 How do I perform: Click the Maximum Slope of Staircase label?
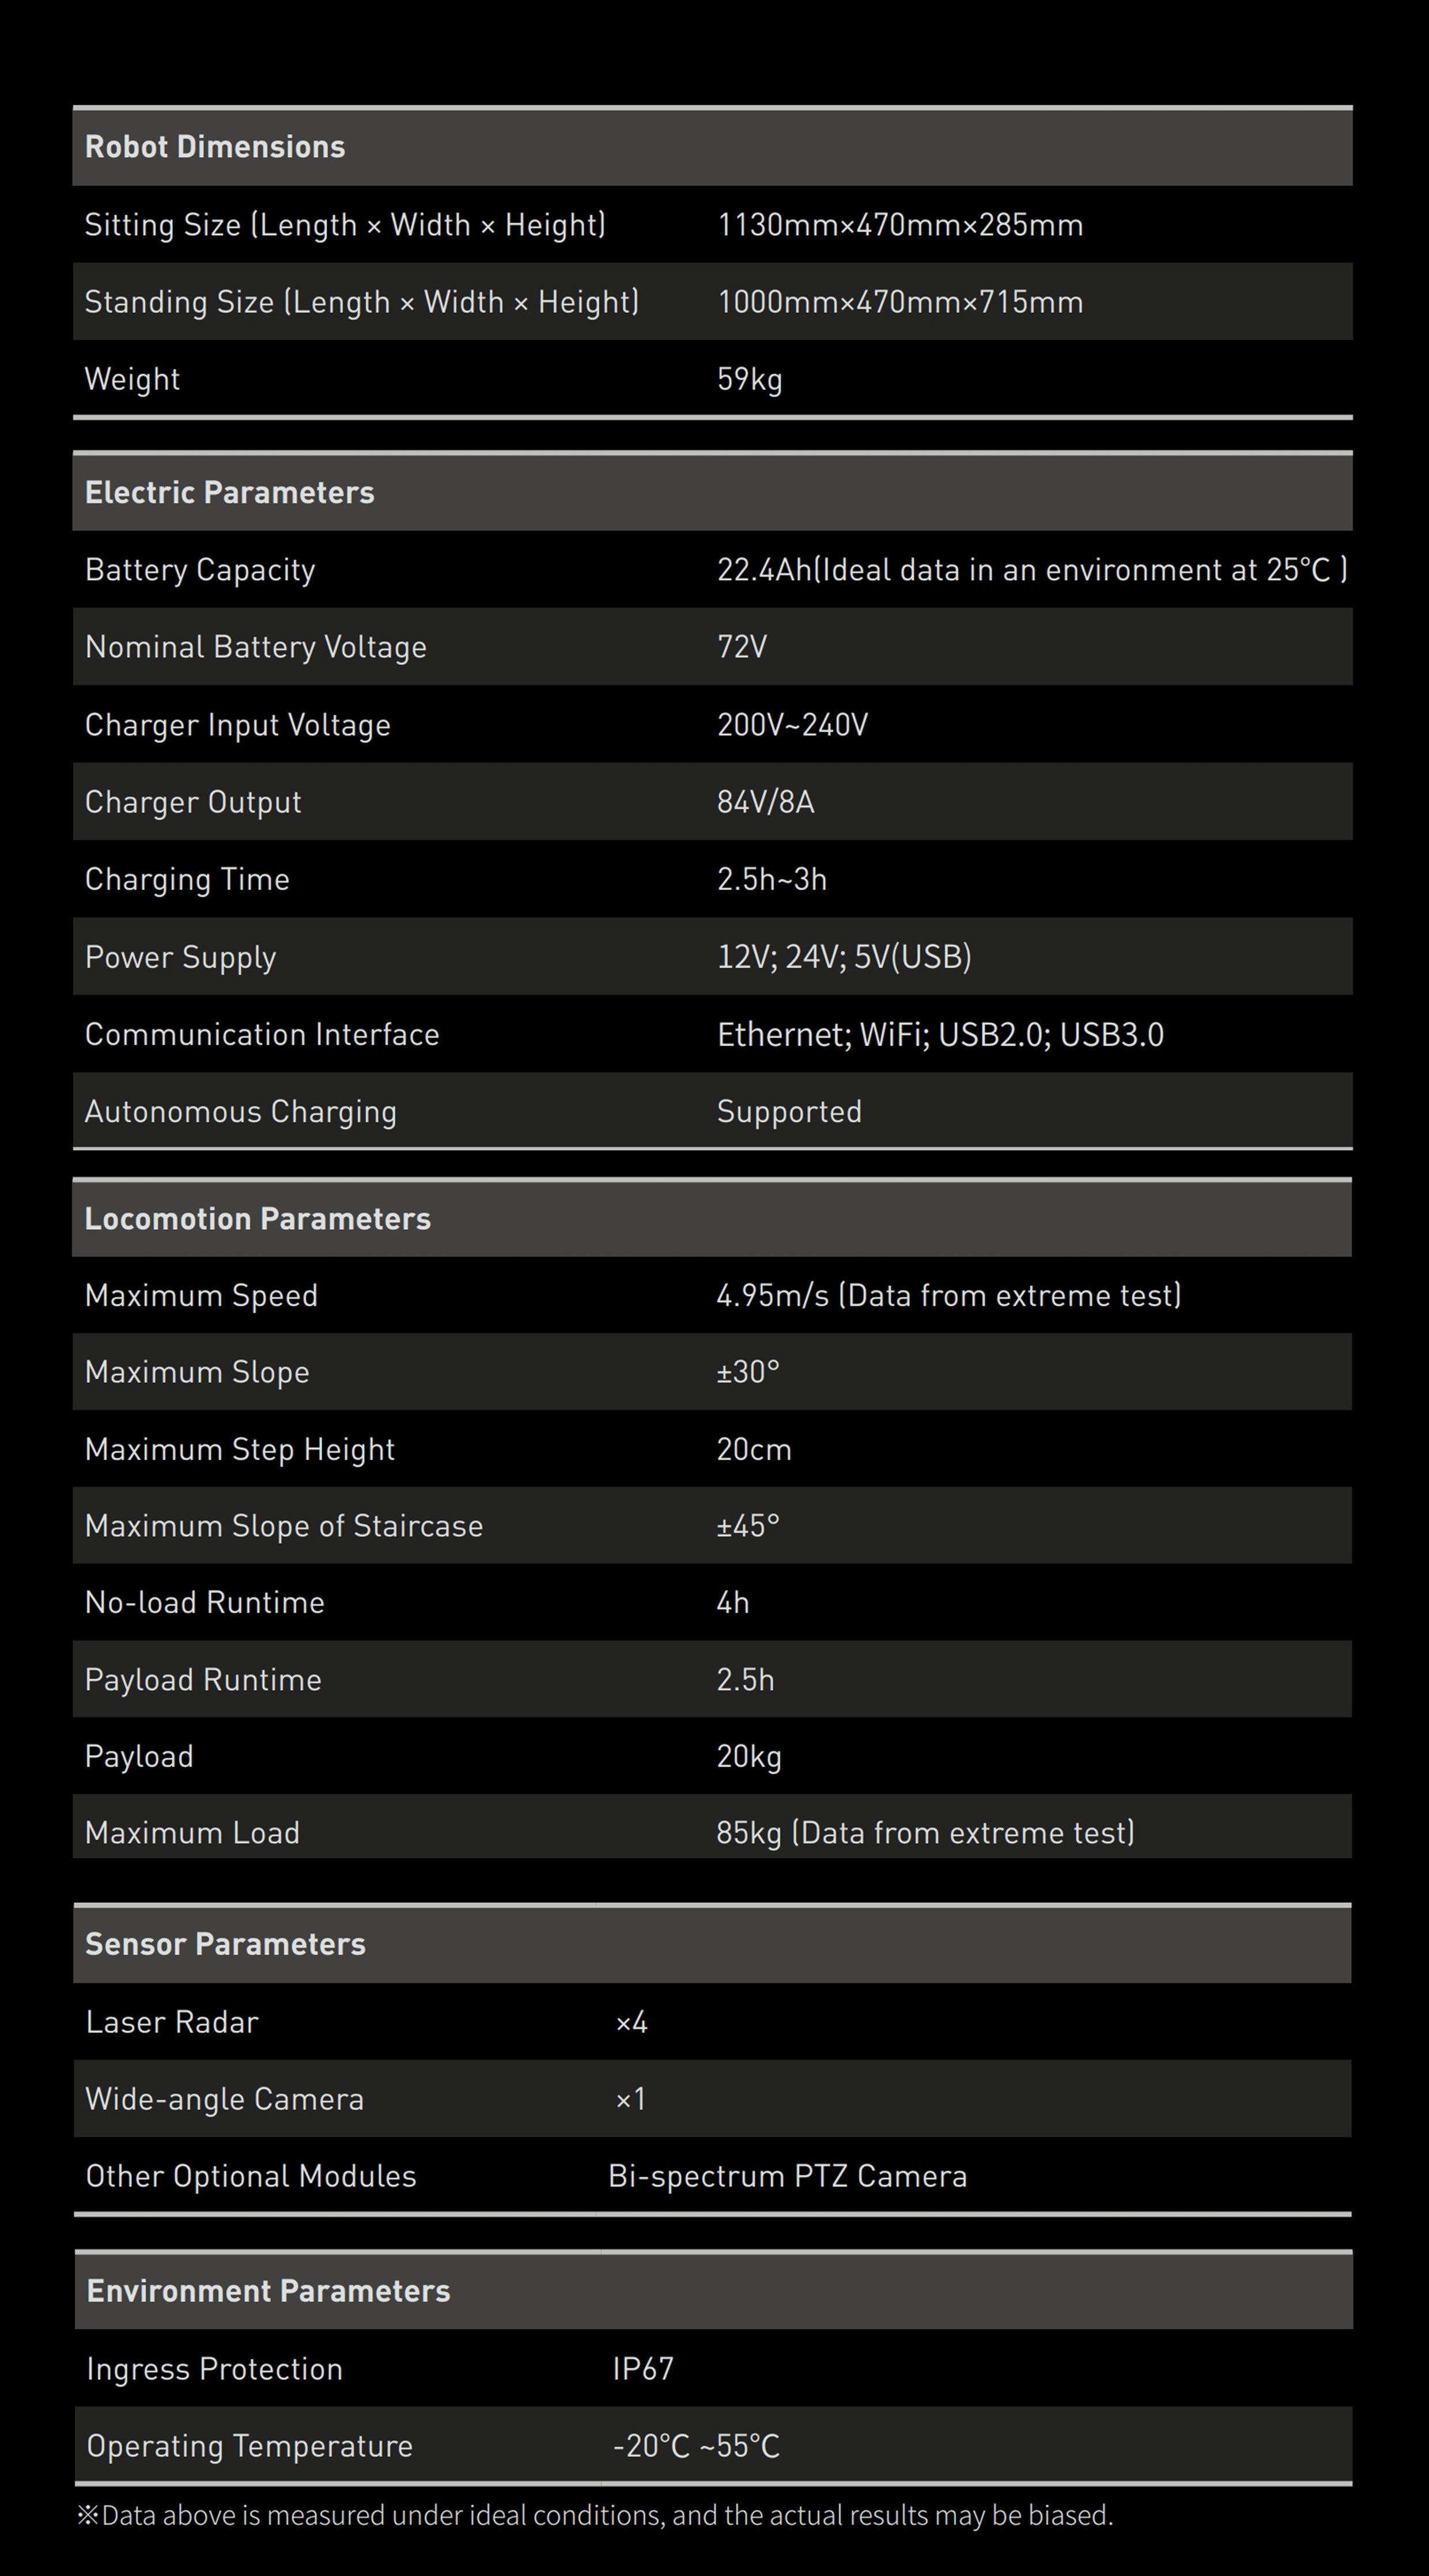[x=284, y=1526]
